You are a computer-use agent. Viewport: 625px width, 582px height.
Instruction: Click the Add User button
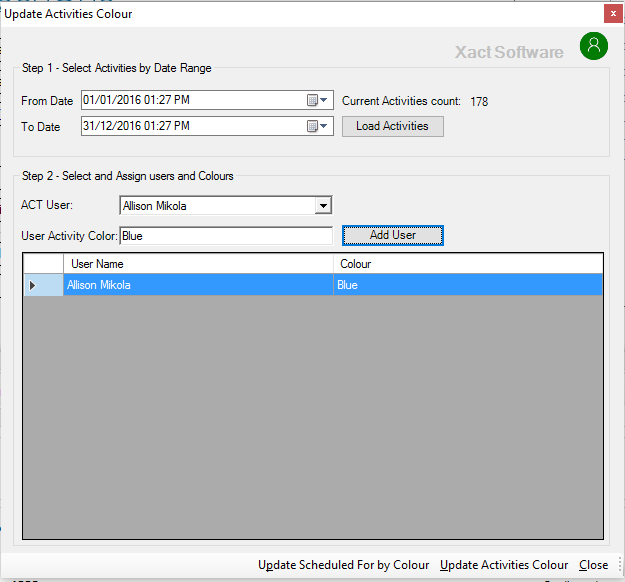tap(393, 235)
